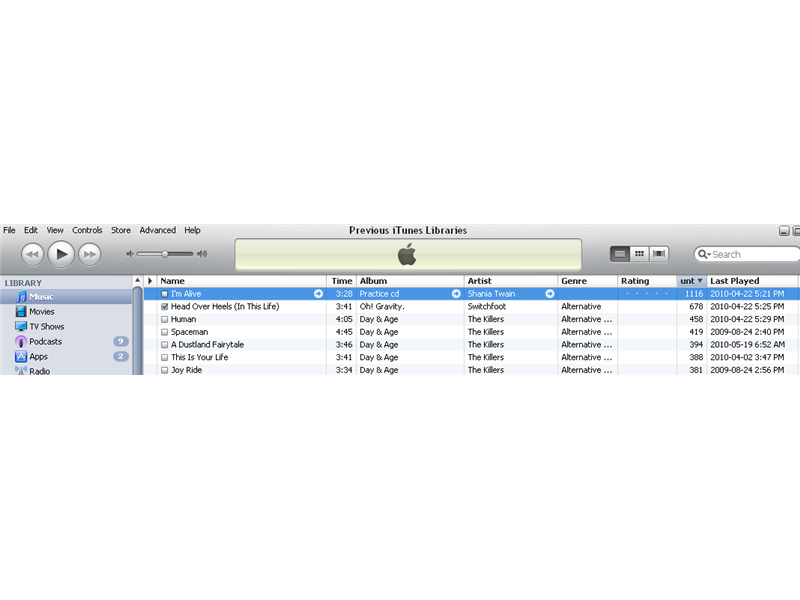
Task: Switch to Grid view
Action: [638, 253]
